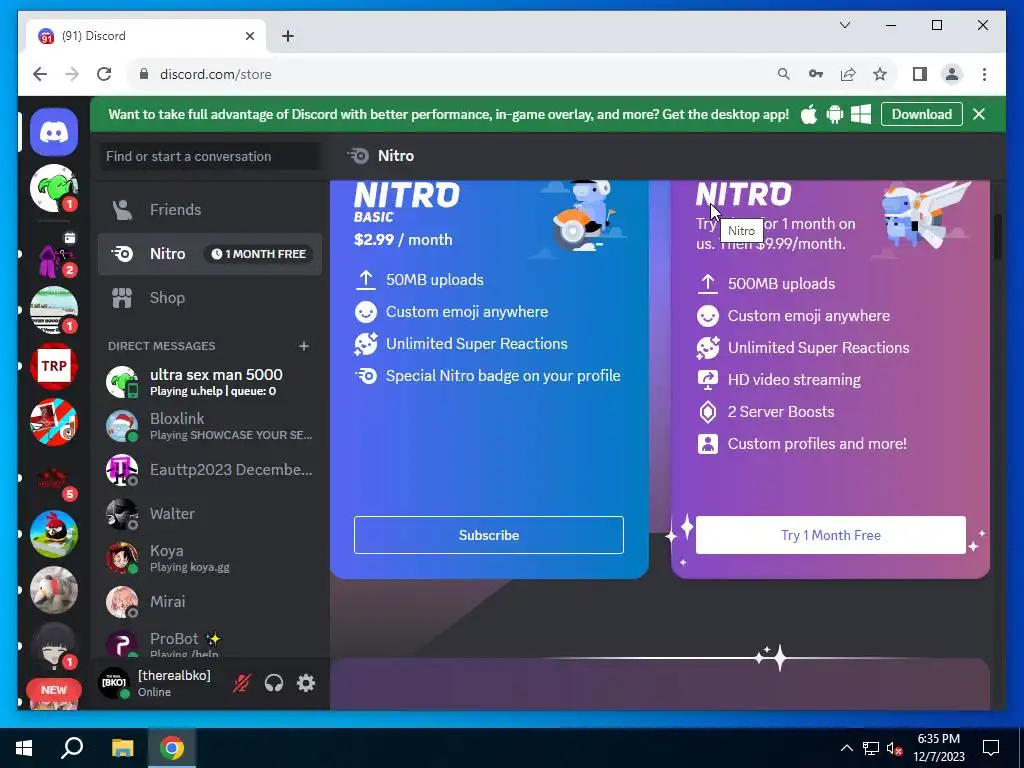
Task: Click the Android platform icon in banner
Action: [835, 114]
